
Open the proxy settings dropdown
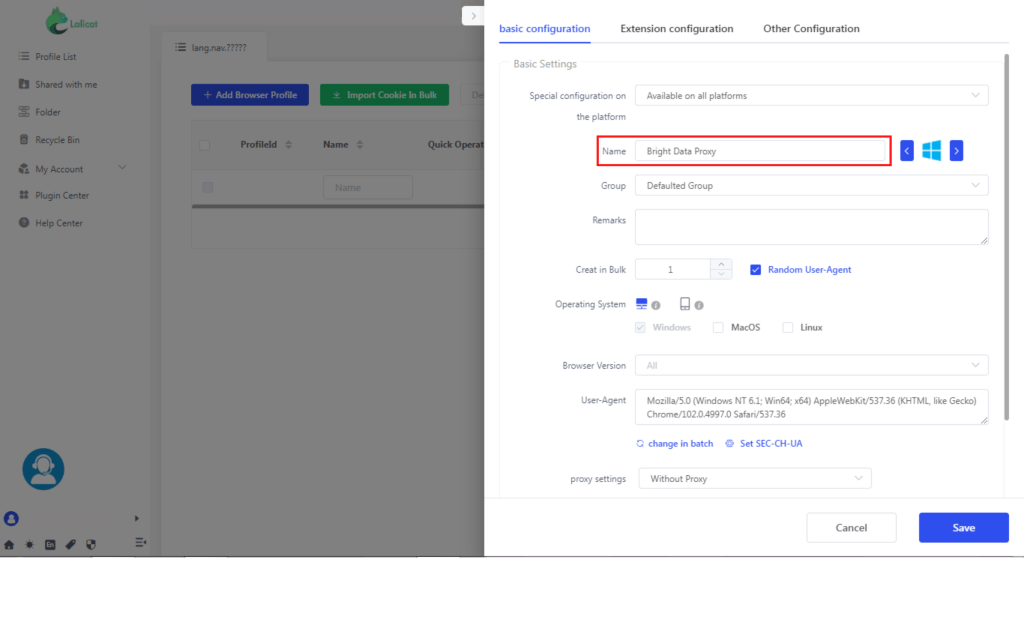coord(753,478)
